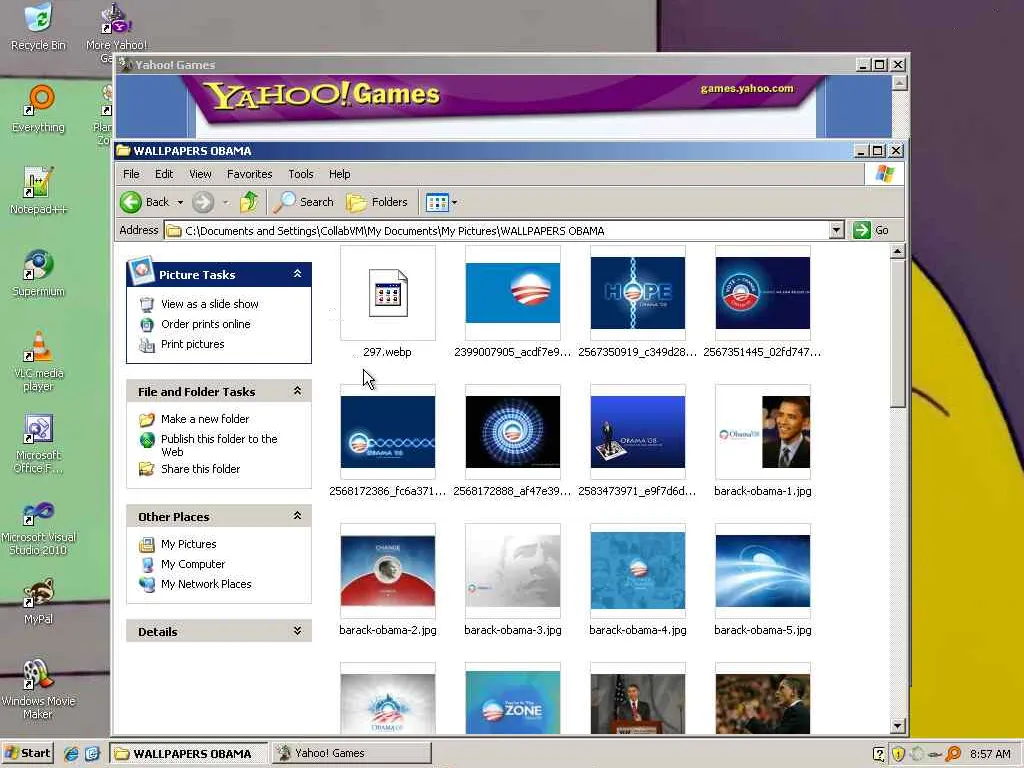This screenshot has width=1024, height=768.
Task: Click the green Go button
Action: [871, 230]
